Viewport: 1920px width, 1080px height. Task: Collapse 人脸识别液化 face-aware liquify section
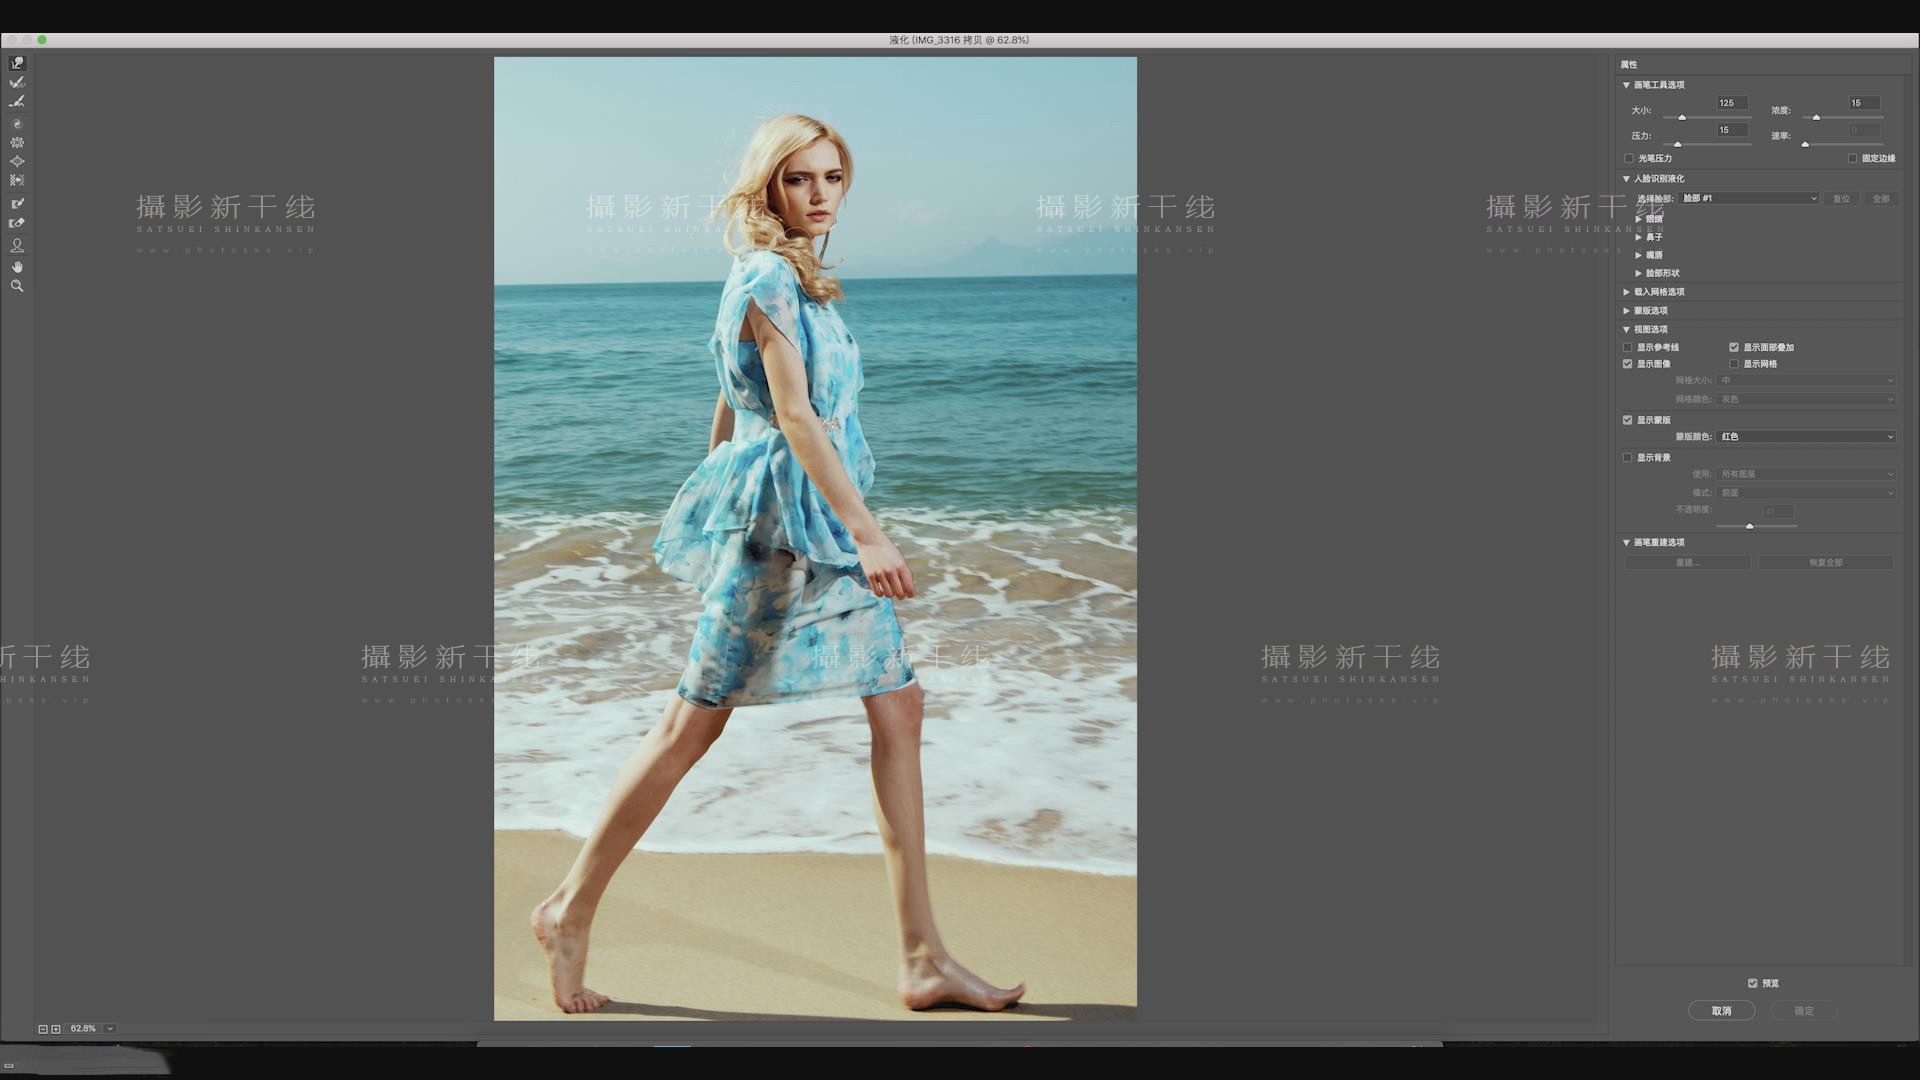[1626, 179]
